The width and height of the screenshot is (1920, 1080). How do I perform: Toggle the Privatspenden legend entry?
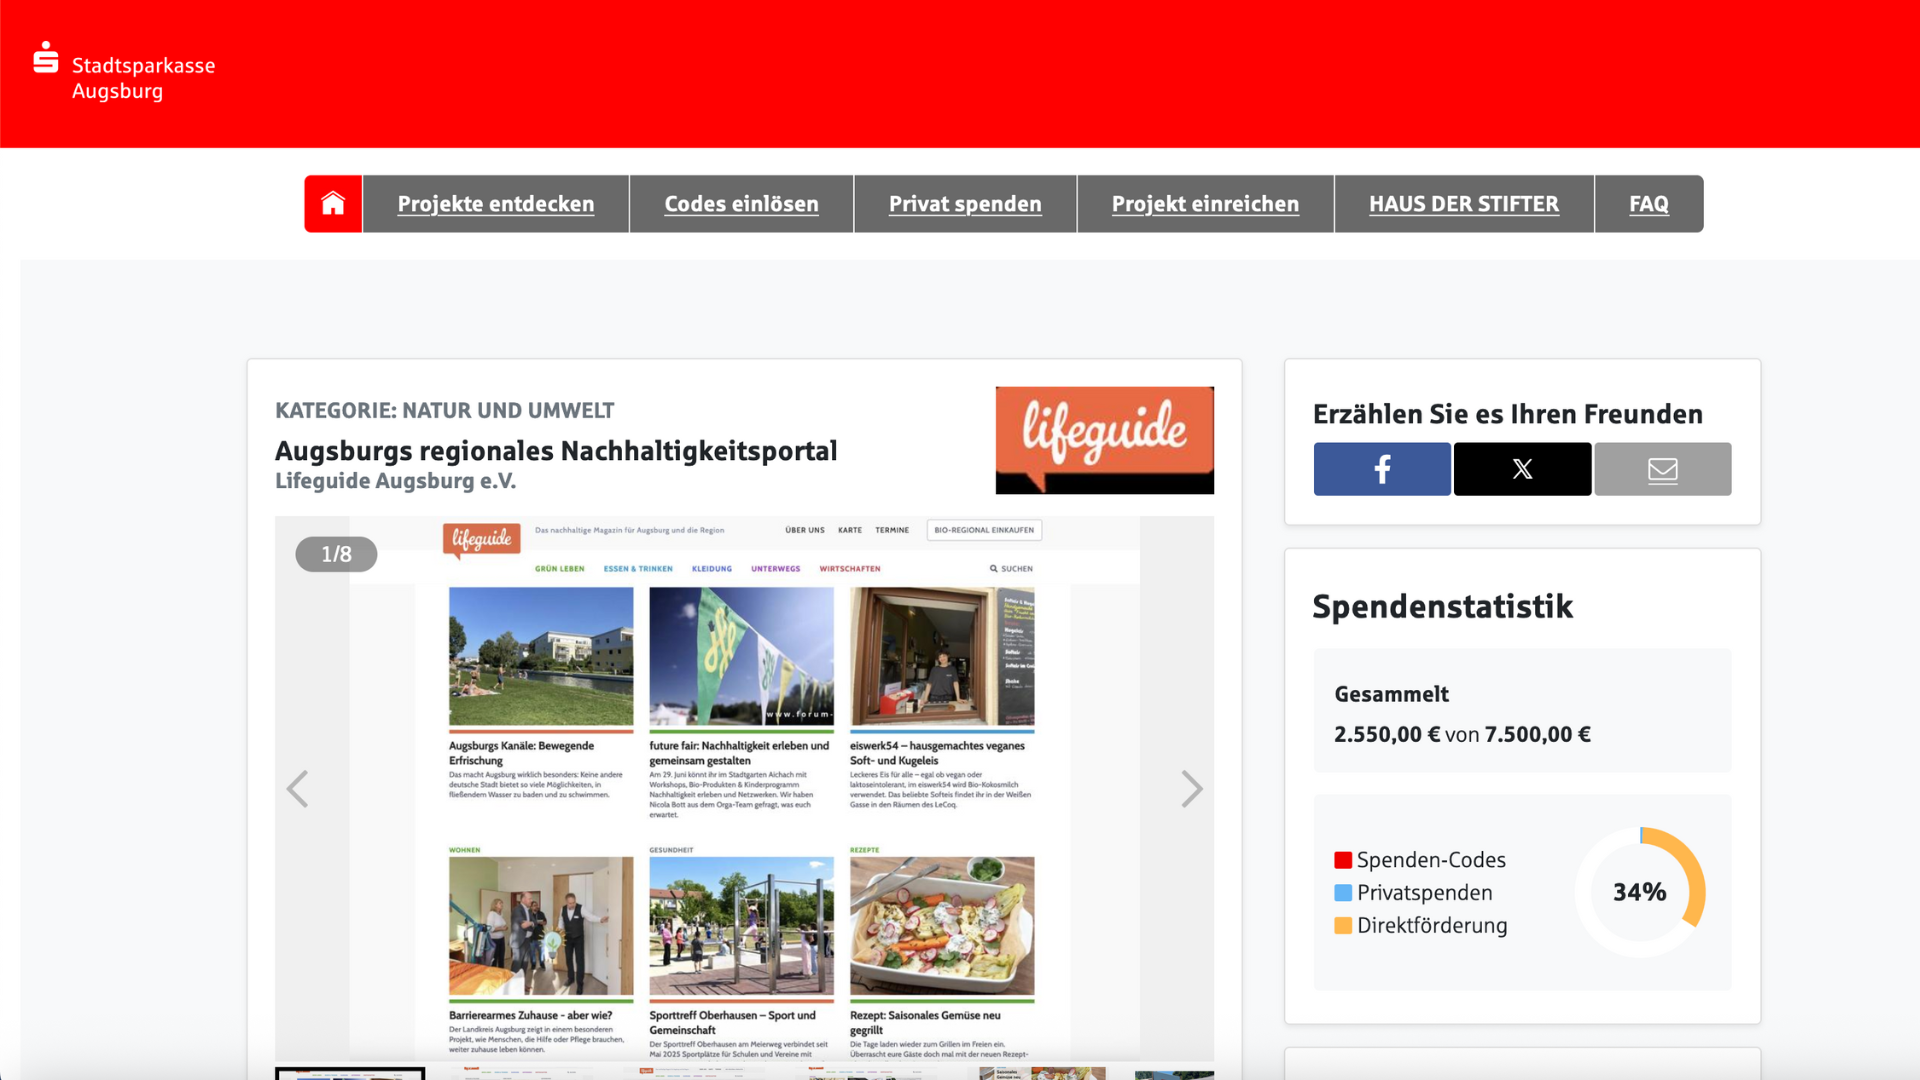[x=1413, y=893]
